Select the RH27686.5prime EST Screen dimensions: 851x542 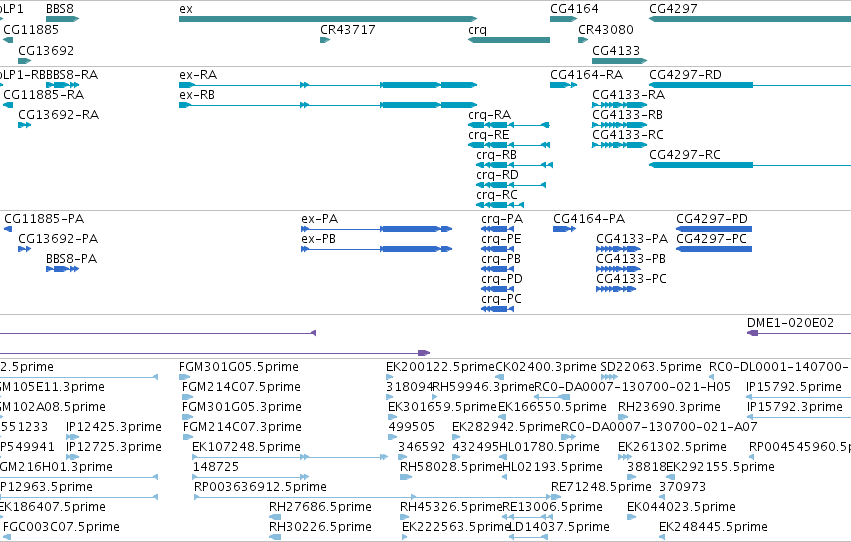coord(275,517)
